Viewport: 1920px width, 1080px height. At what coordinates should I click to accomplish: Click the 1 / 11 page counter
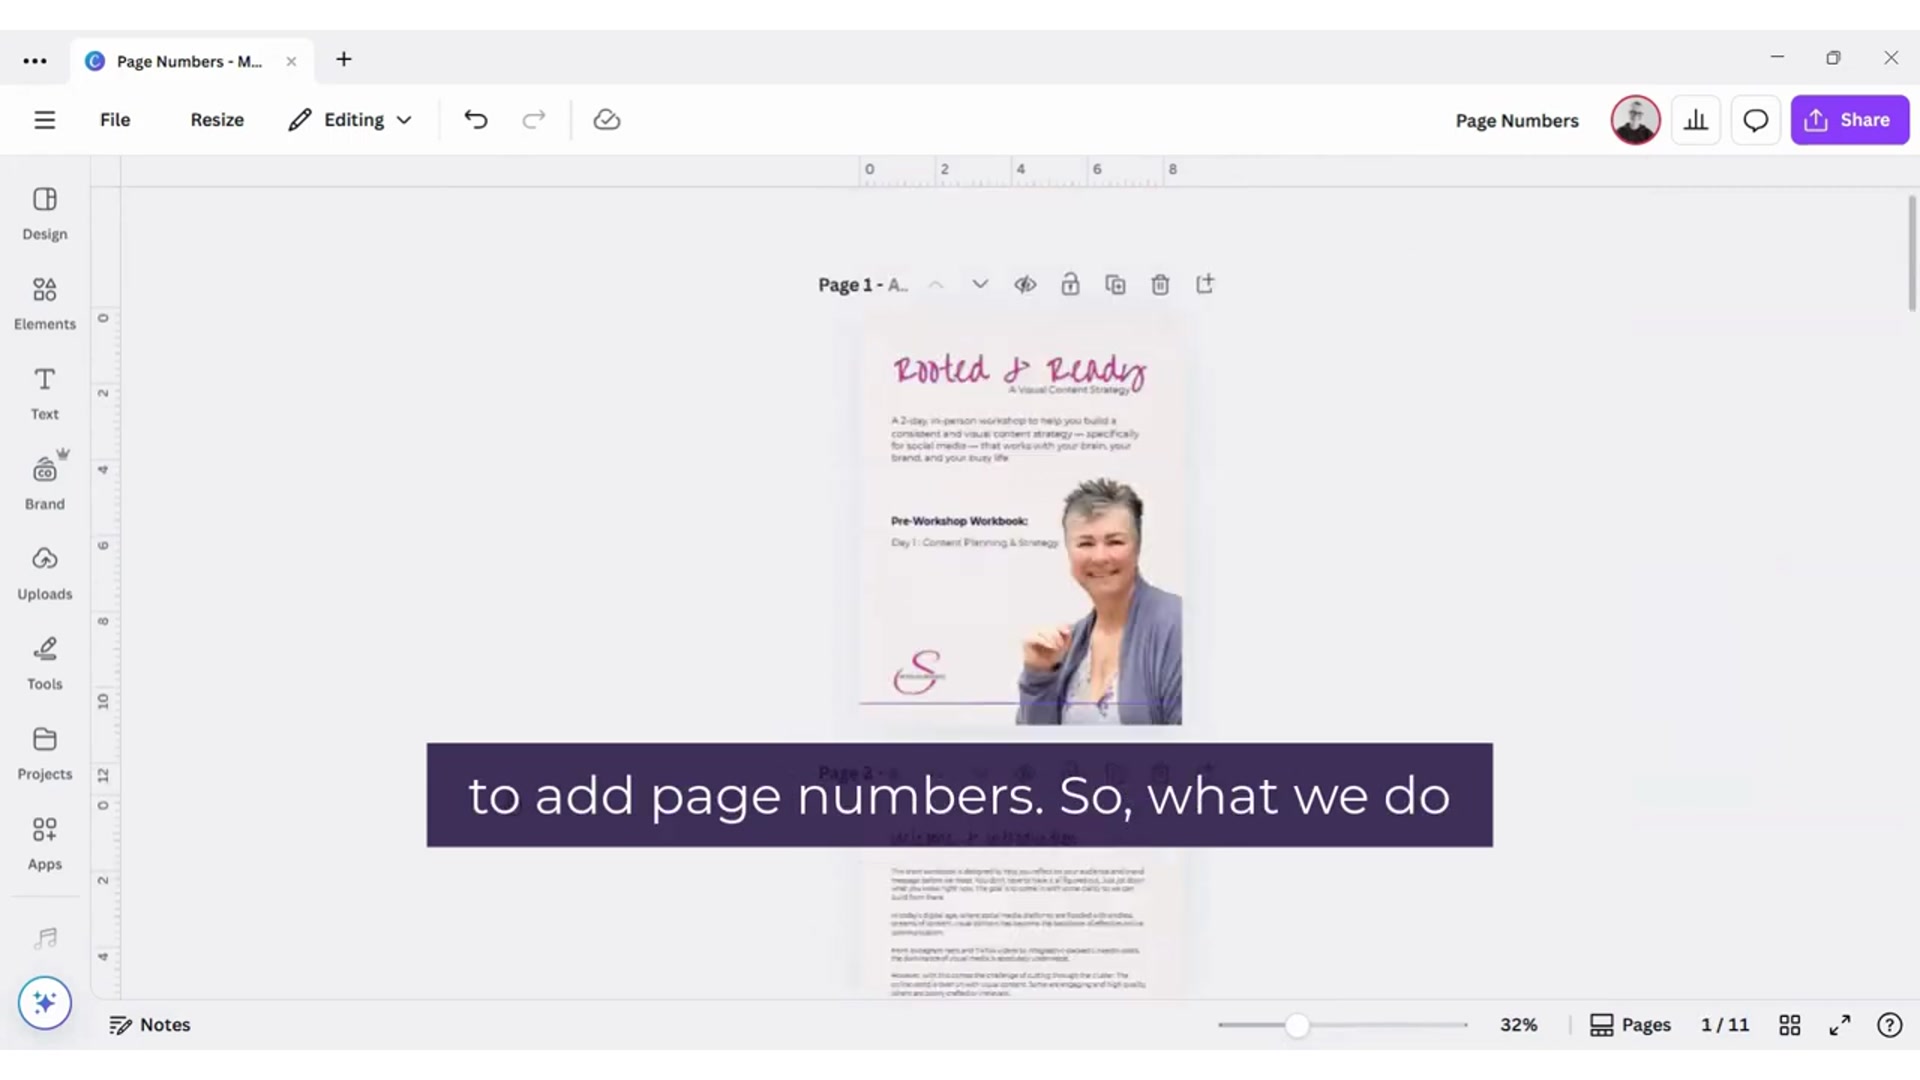pos(1725,1025)
